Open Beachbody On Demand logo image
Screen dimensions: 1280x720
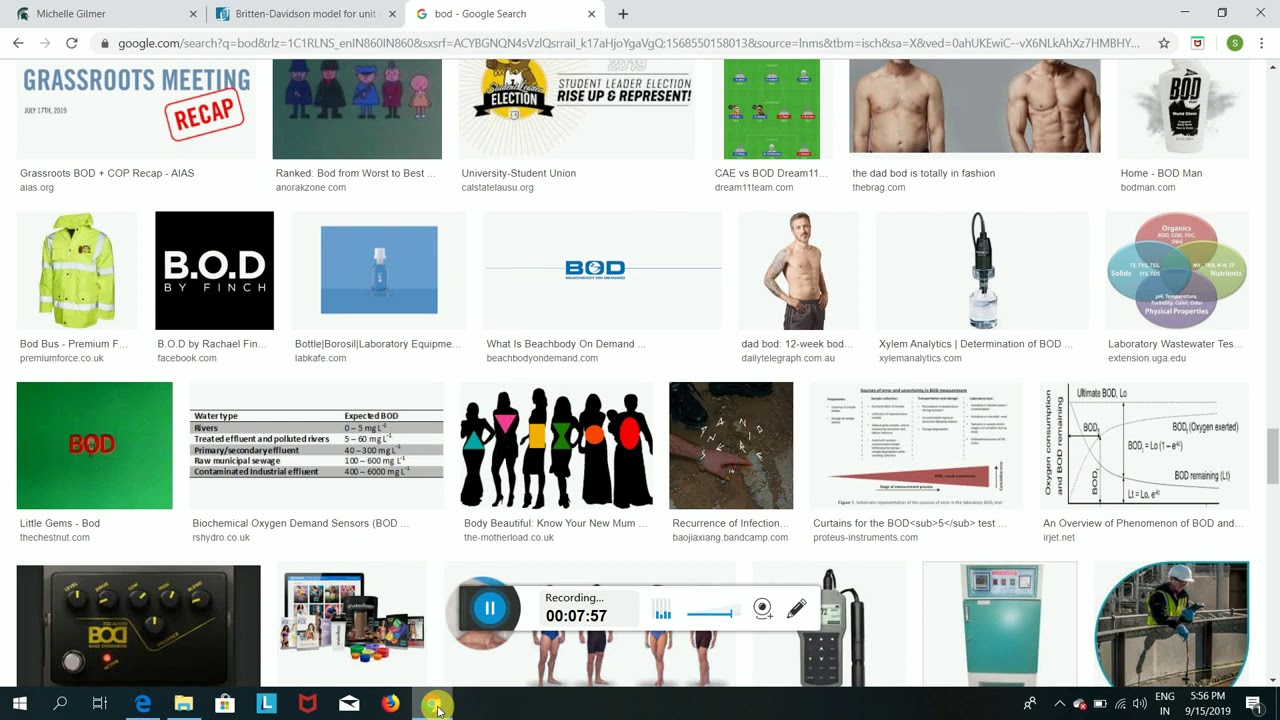pos(602,270)
